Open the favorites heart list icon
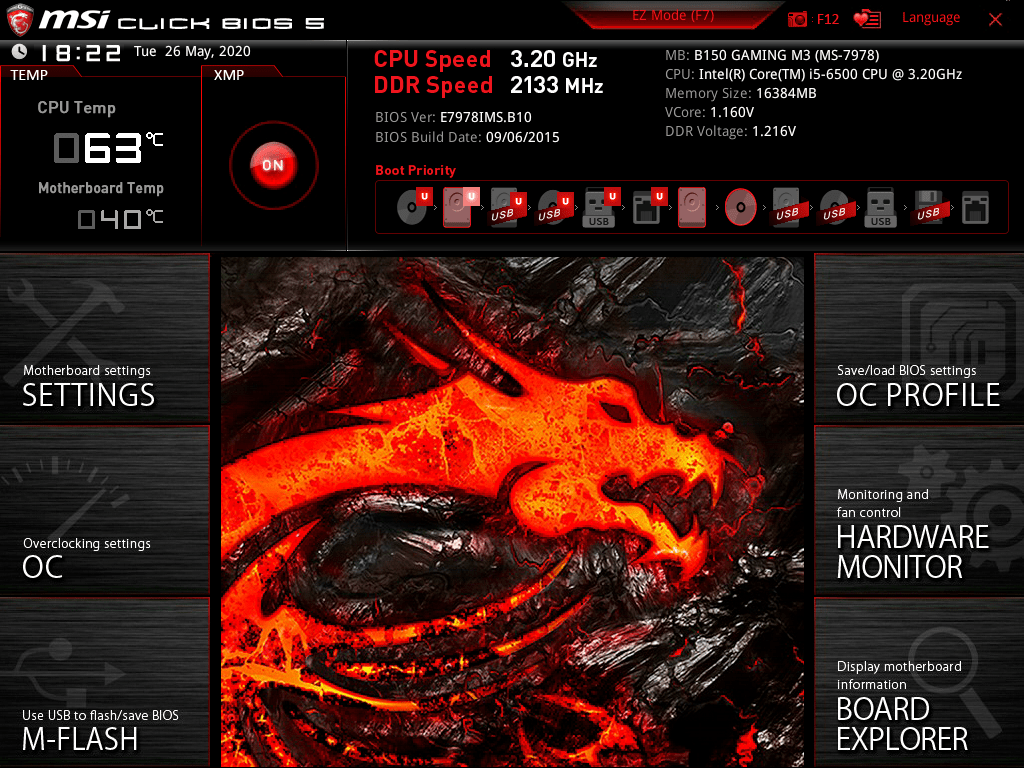The height and width of the screenshot is (768, 1024). (x=867, y=19)
